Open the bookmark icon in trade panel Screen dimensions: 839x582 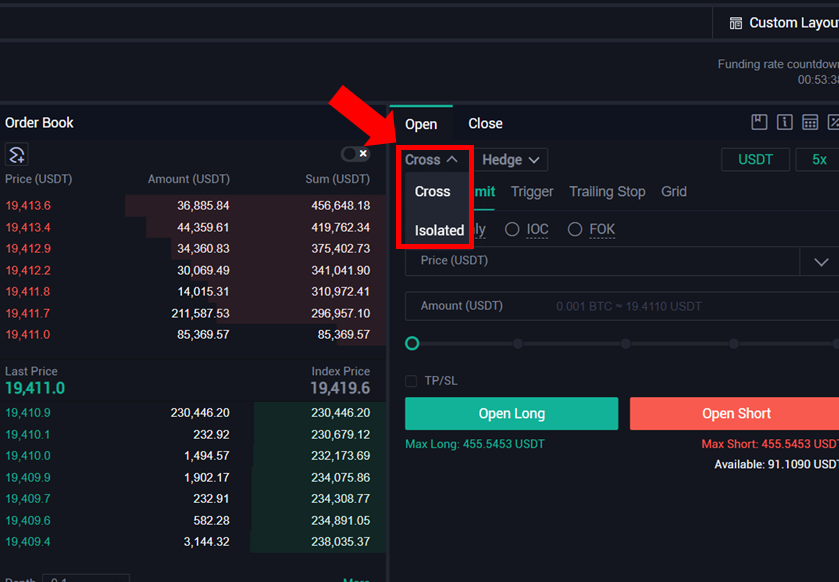759,123
